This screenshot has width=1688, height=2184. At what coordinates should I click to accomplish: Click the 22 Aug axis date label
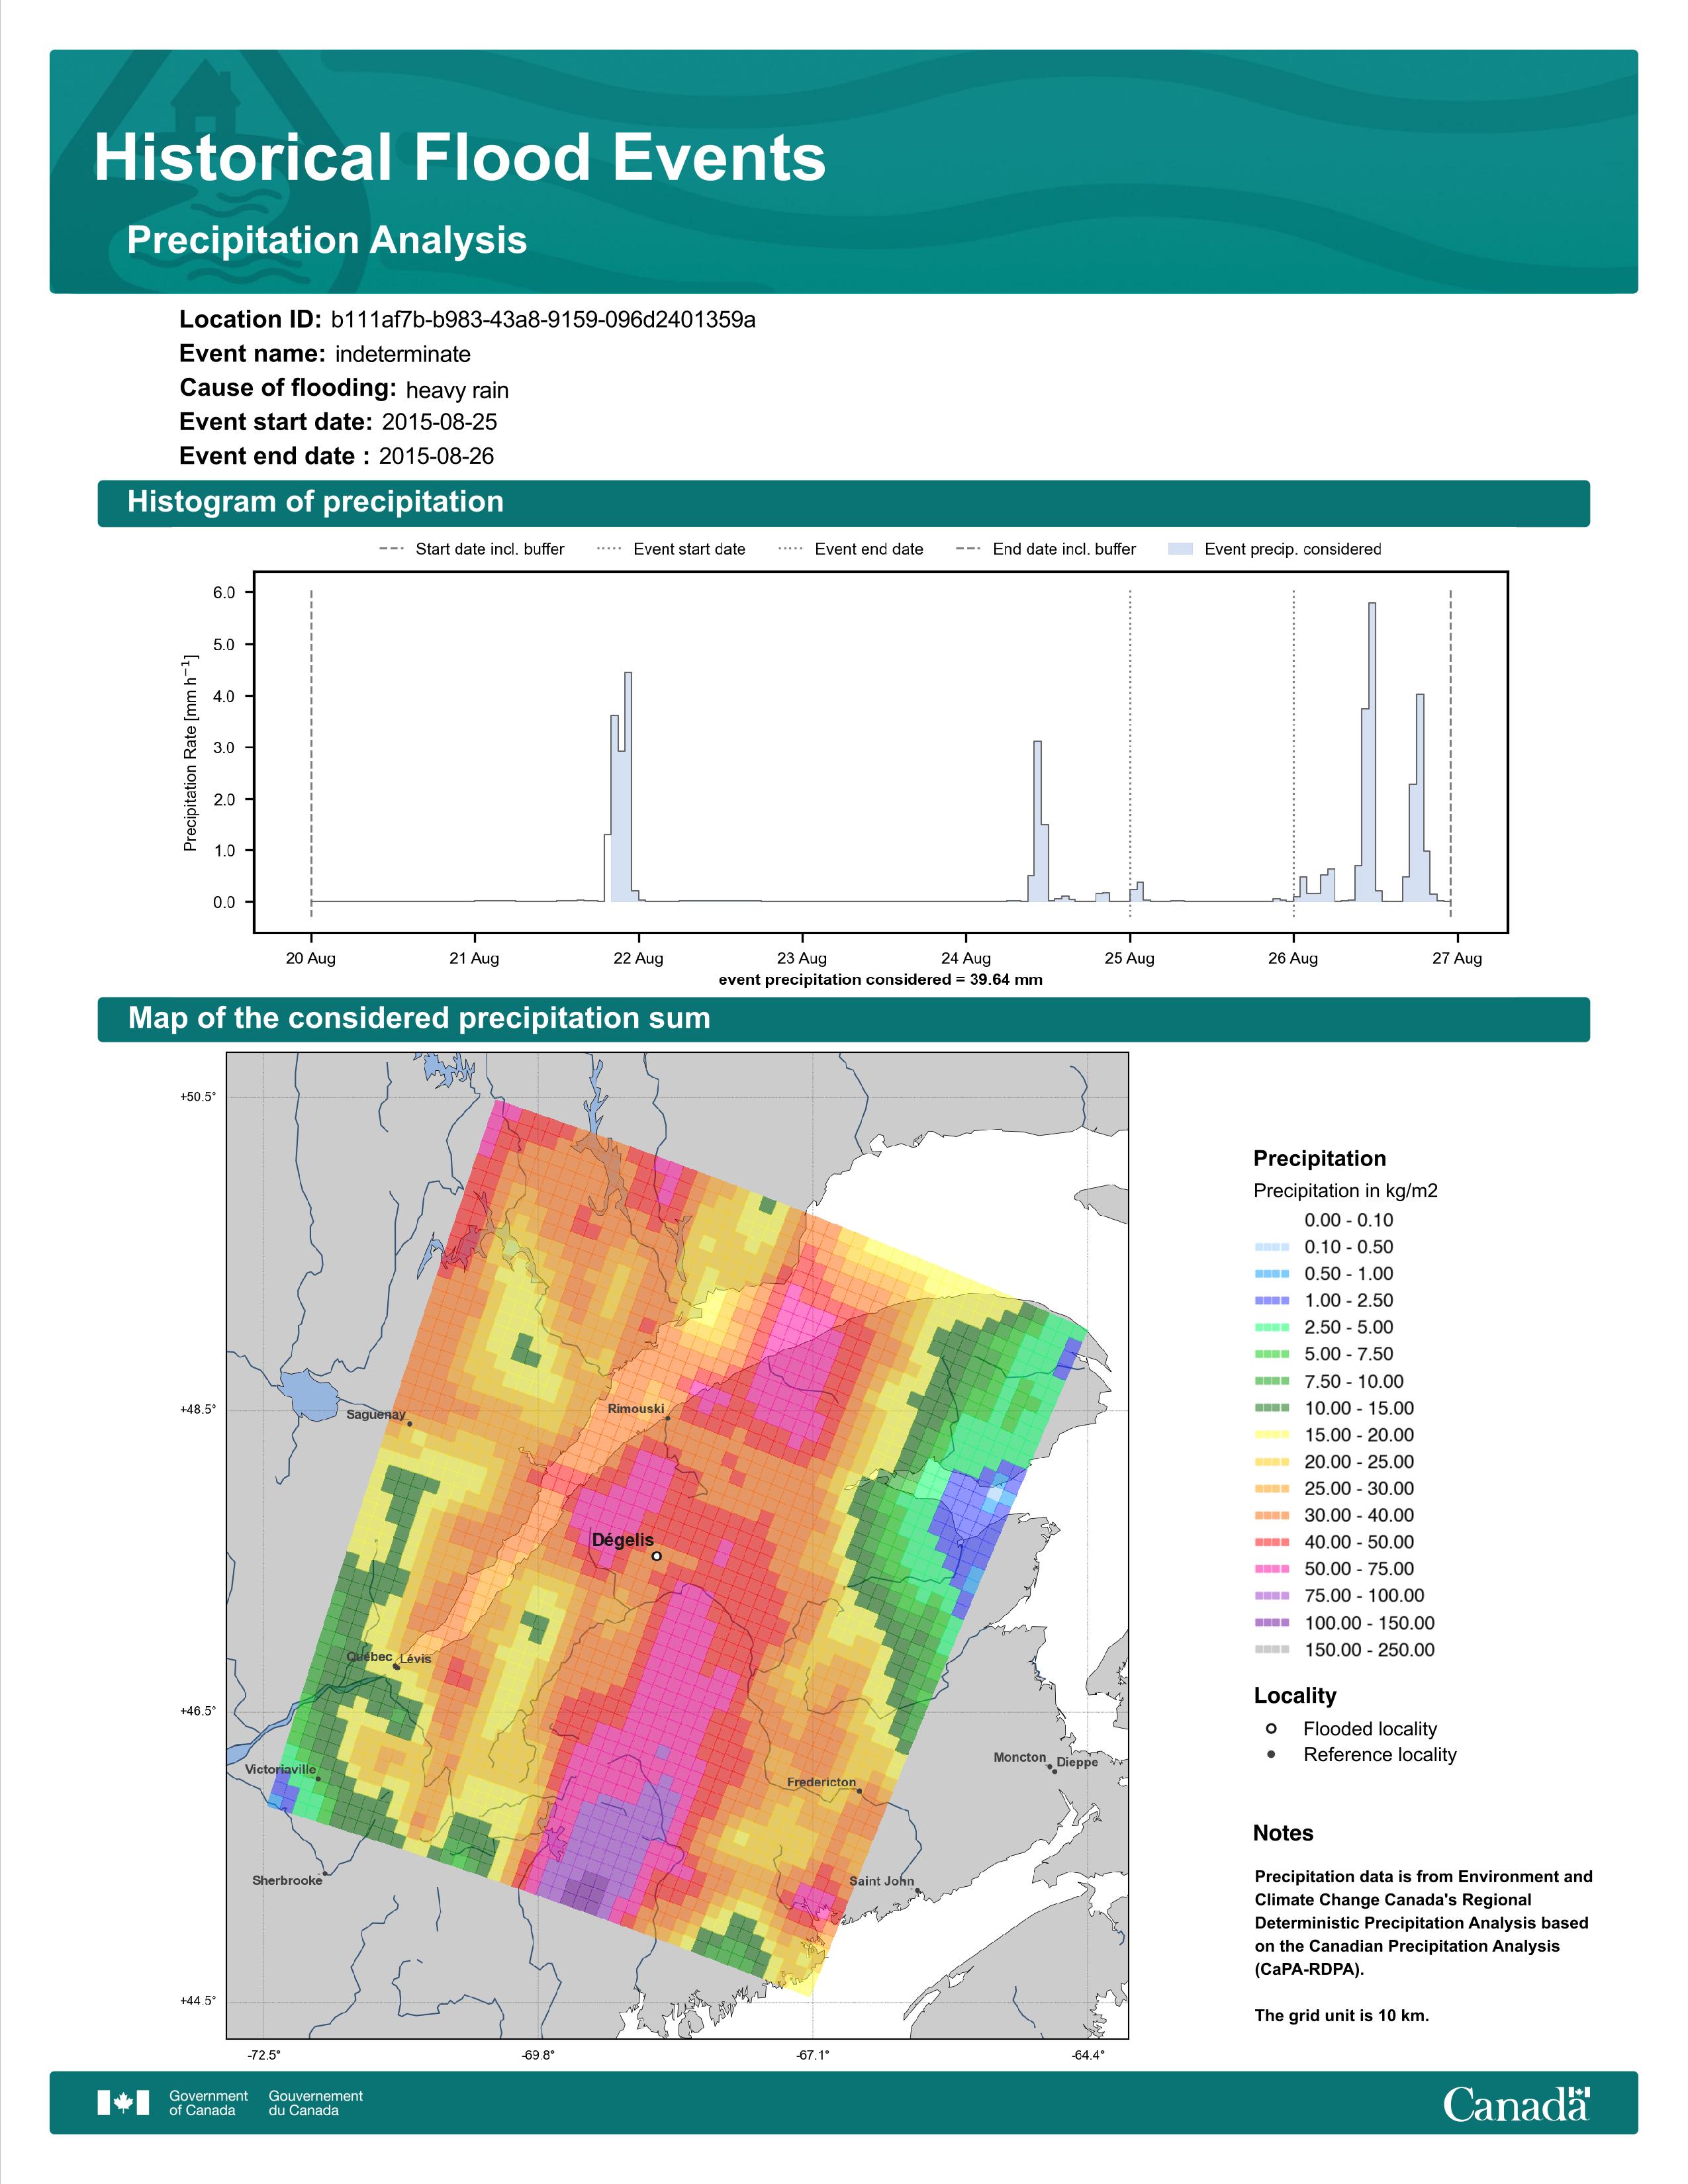pyautogui.click(x=638, y=958)
